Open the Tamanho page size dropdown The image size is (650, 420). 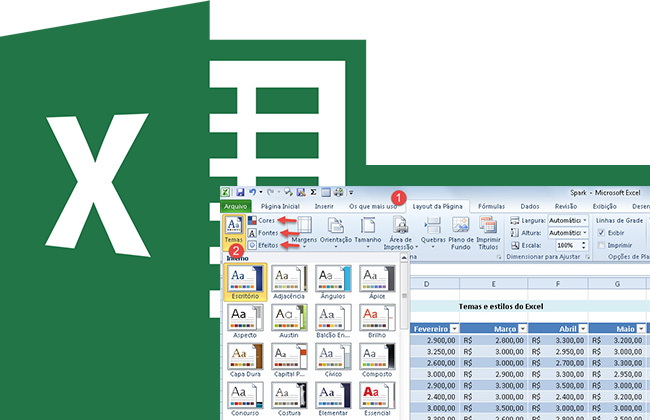368,233
